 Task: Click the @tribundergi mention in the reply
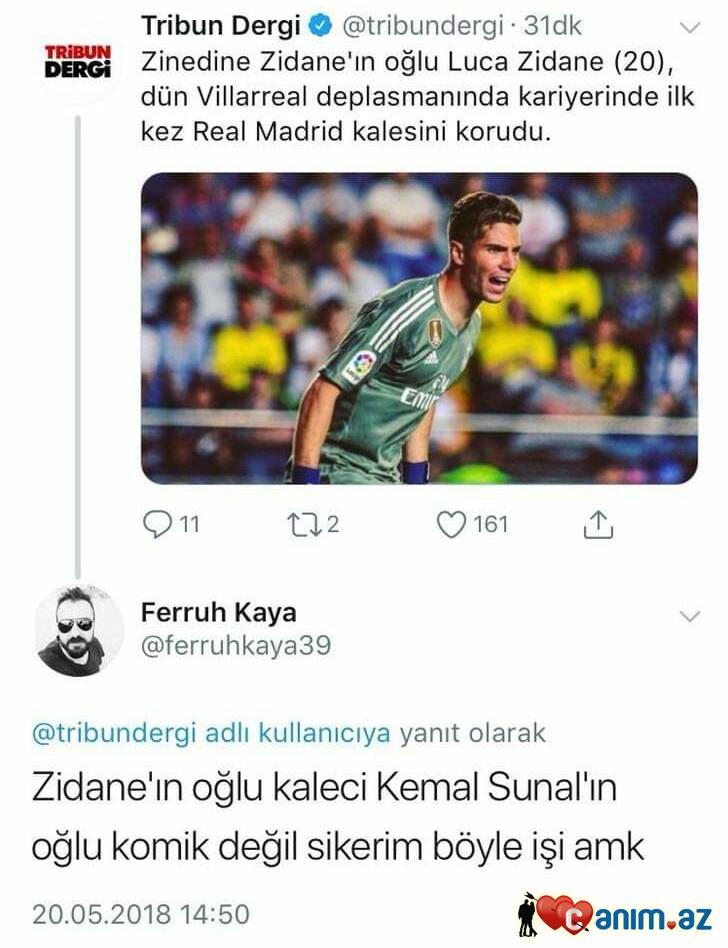[113, 733]
